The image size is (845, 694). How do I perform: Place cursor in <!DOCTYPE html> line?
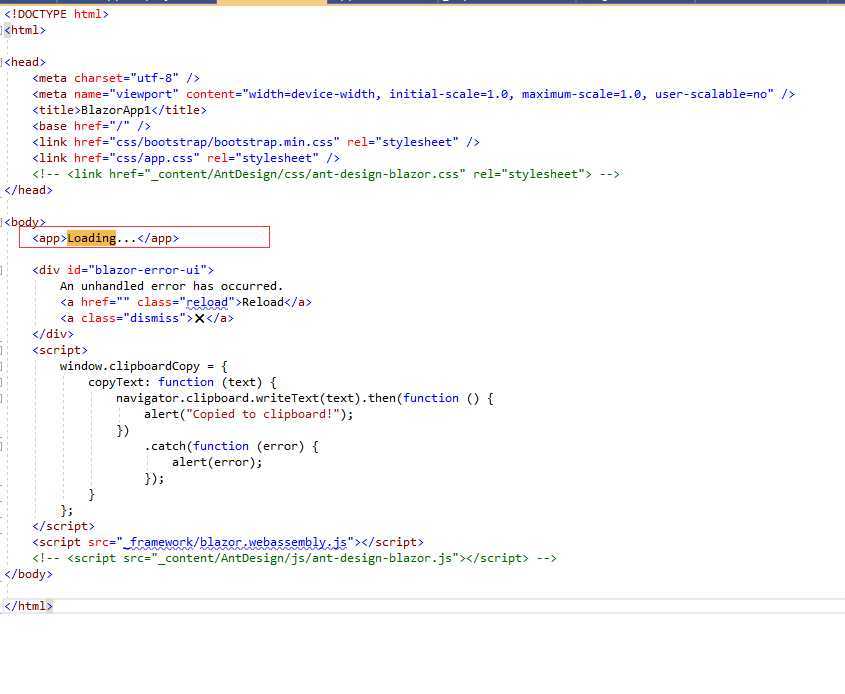coord(56,14)
